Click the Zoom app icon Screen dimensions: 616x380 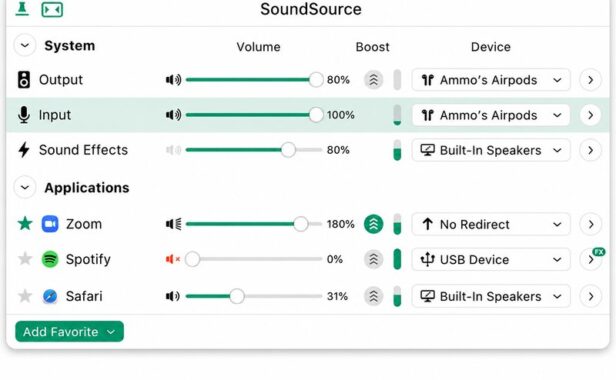(x=50, y=224)
